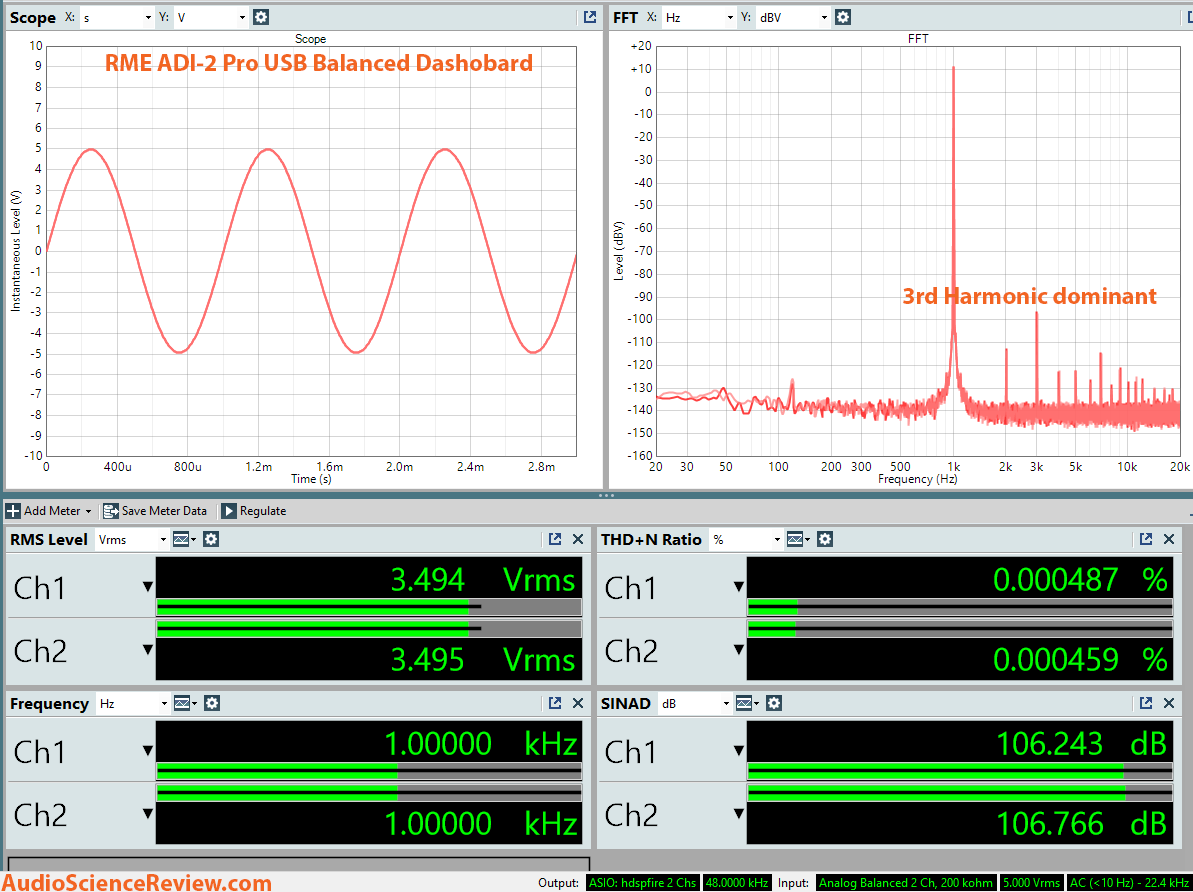The width and height of the screenshot is (1193, 892).
Task: Expand Frequency Ch2 arrow
Action: [148, 814]
